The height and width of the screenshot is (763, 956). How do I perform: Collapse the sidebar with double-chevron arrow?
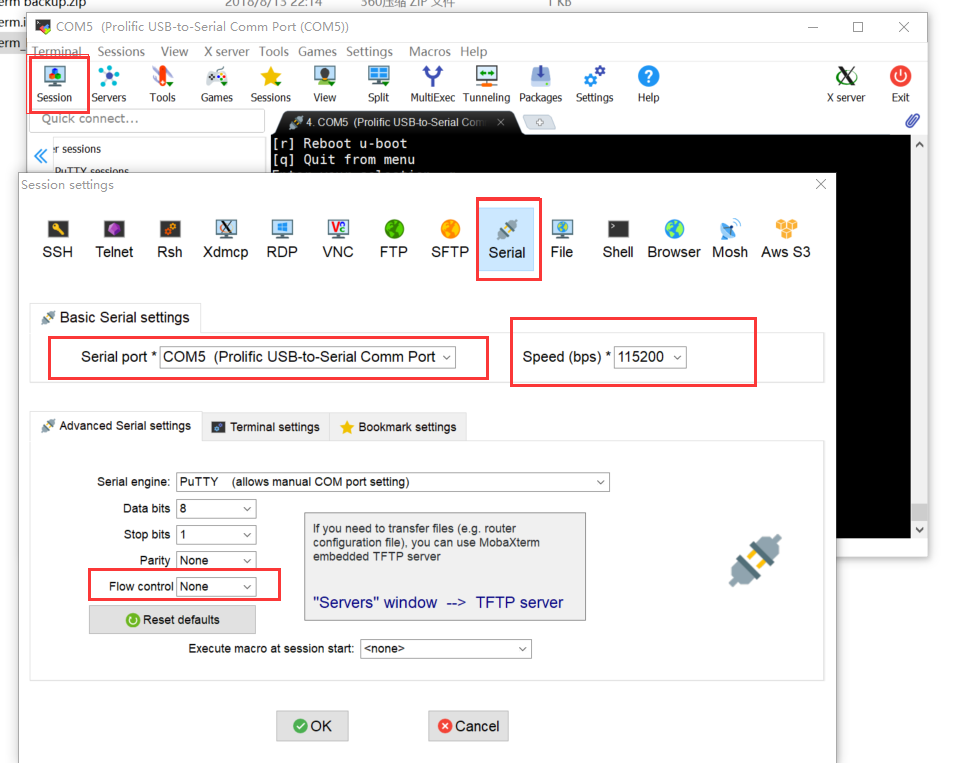point(41,156)
